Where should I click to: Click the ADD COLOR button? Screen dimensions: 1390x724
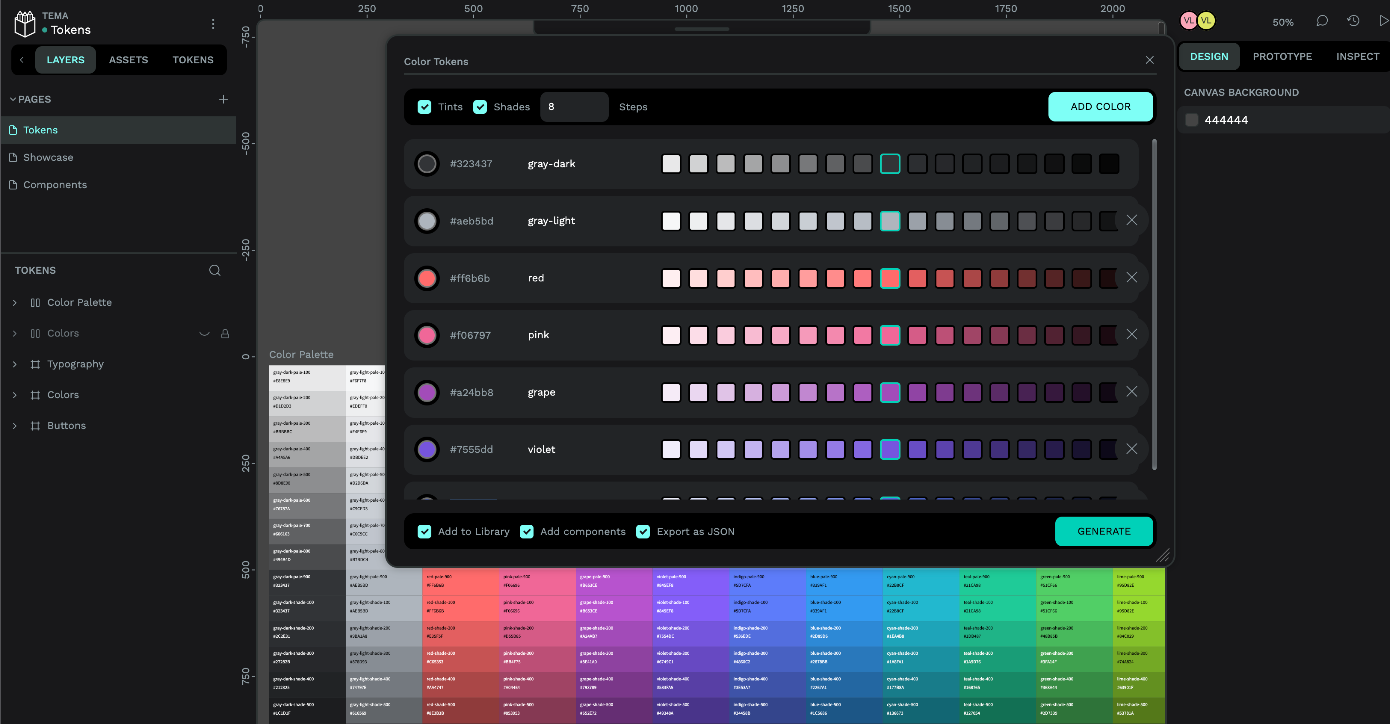tap(1101, 107)
